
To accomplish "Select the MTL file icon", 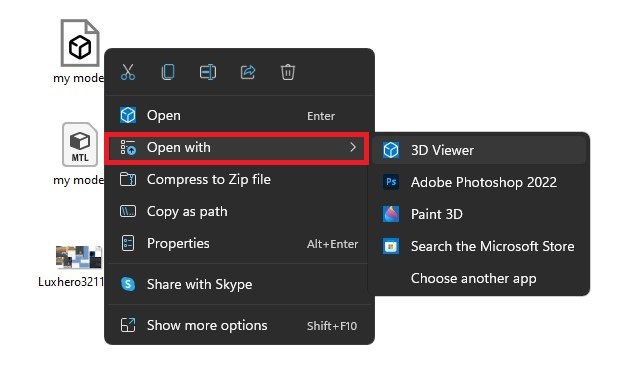I will [80, 144].
